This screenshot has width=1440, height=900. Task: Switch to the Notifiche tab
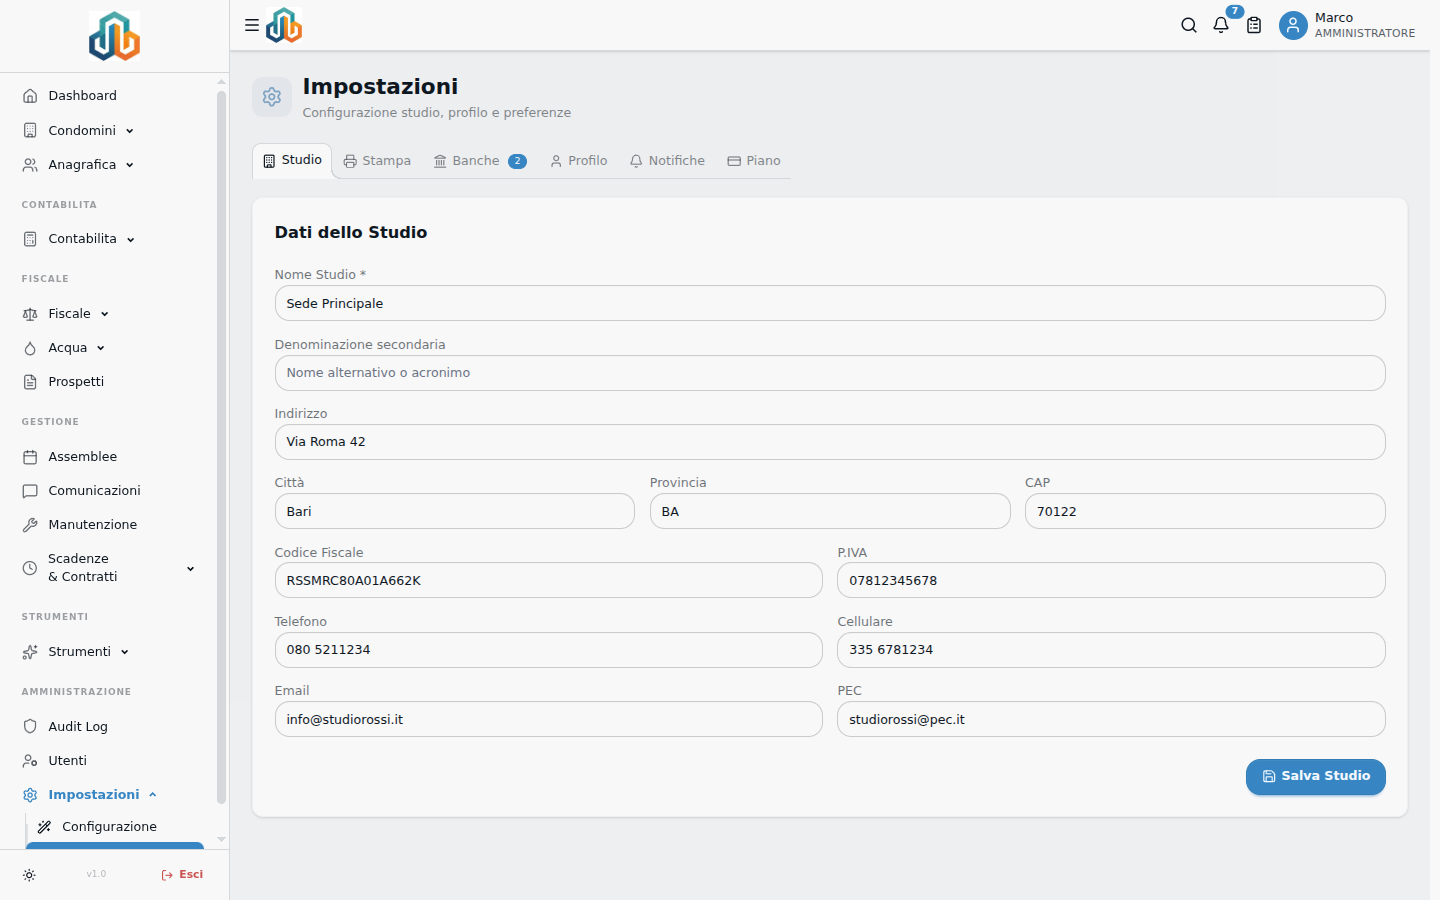(x=667, y=161)
